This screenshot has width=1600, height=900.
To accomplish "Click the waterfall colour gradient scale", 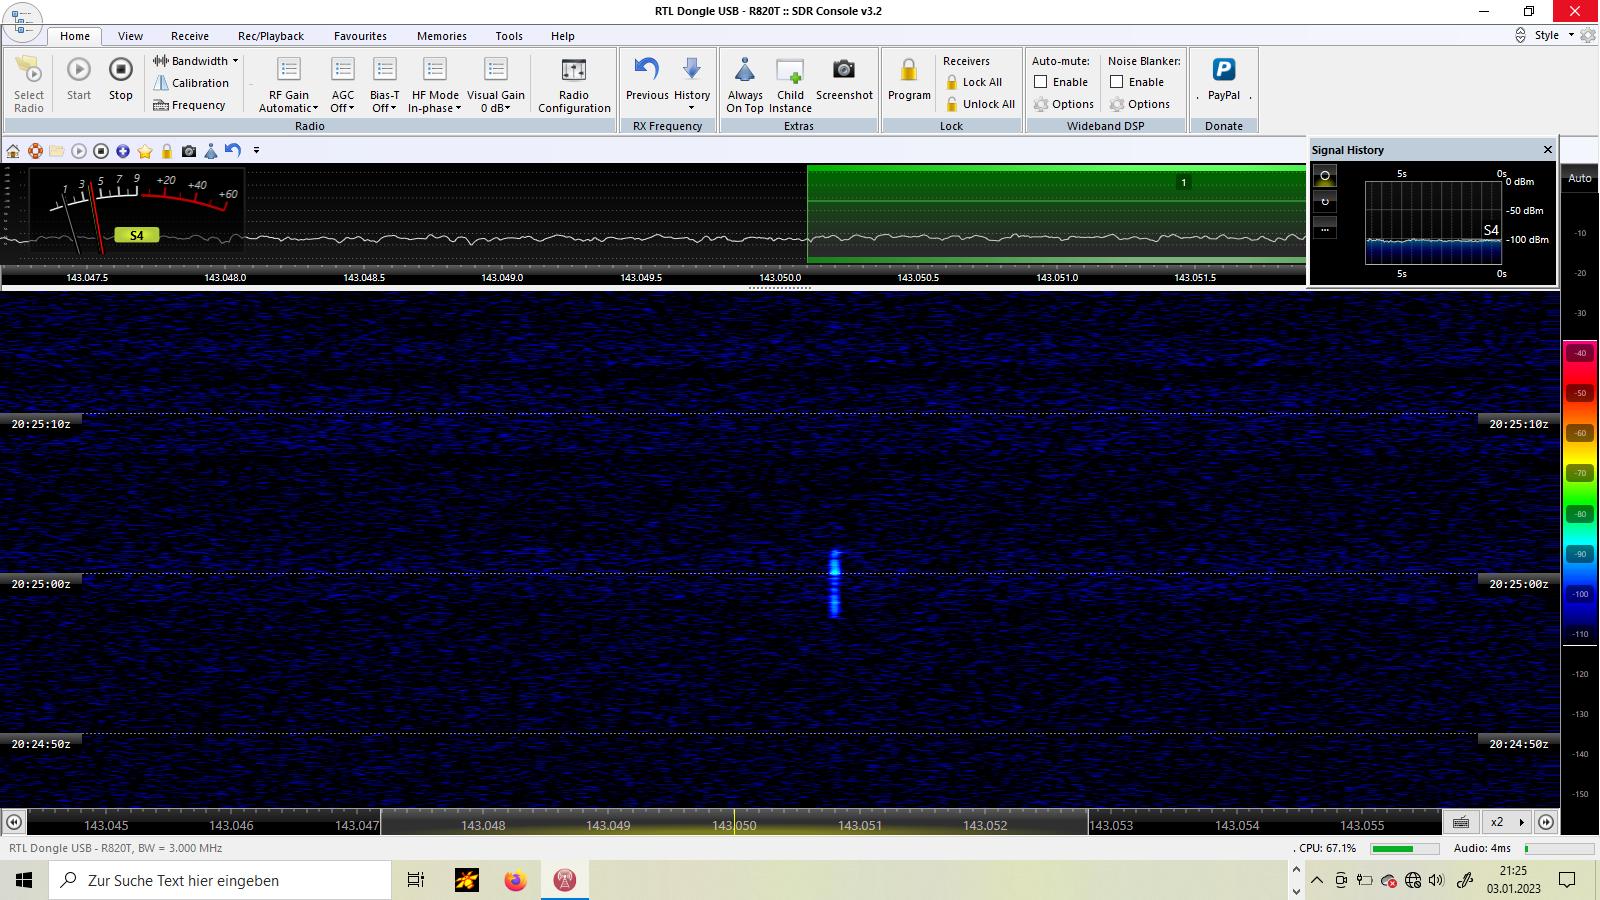I will (1581, 492).
